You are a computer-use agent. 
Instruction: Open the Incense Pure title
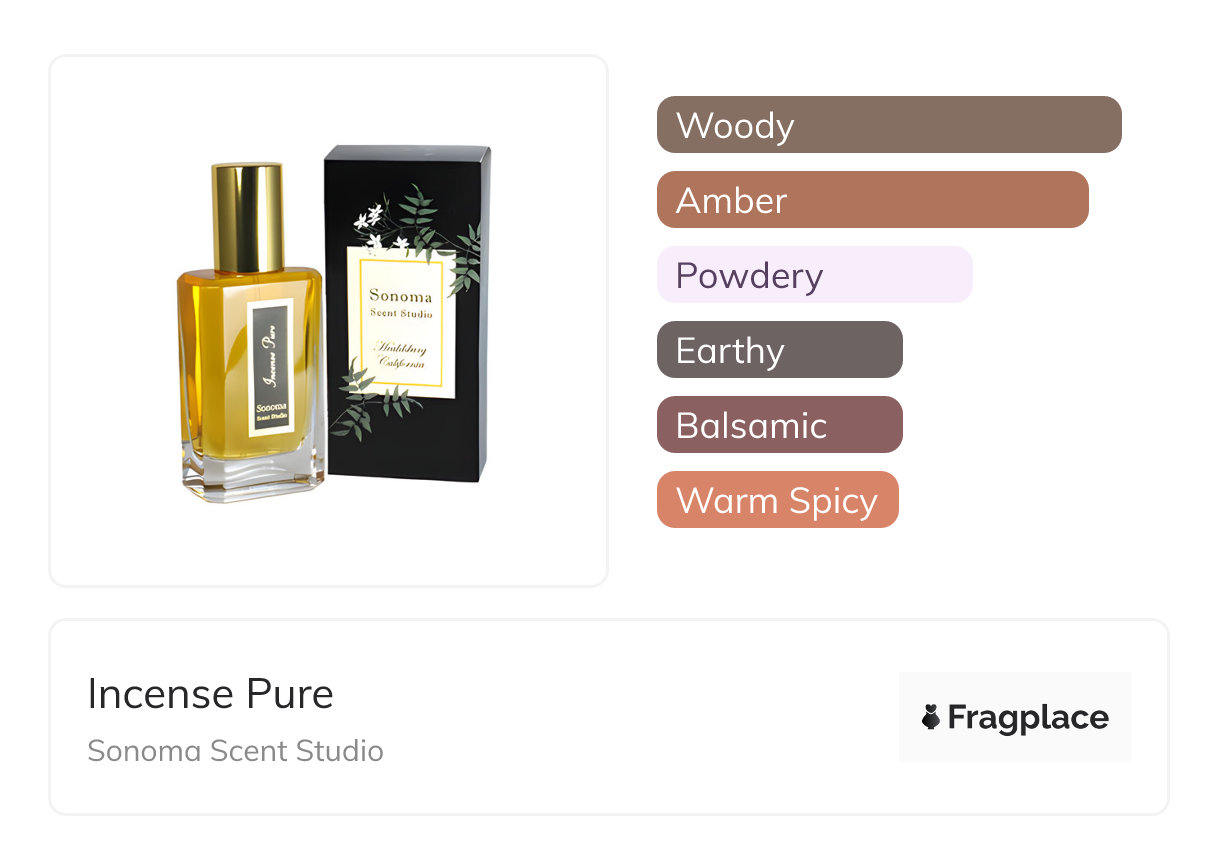point(211,694)
